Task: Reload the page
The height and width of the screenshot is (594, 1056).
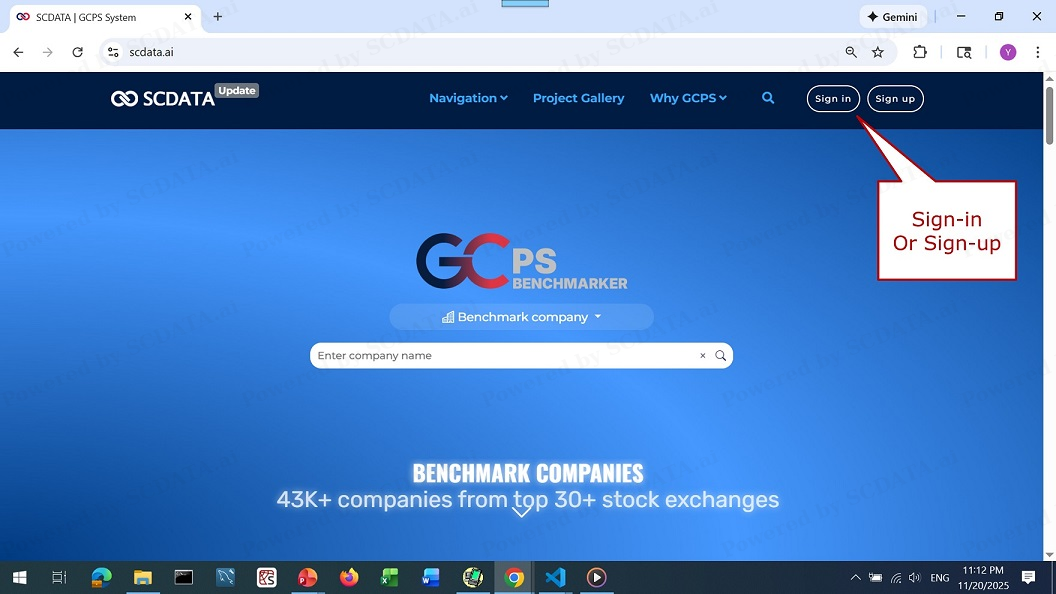Action: [x=78, y=52]
